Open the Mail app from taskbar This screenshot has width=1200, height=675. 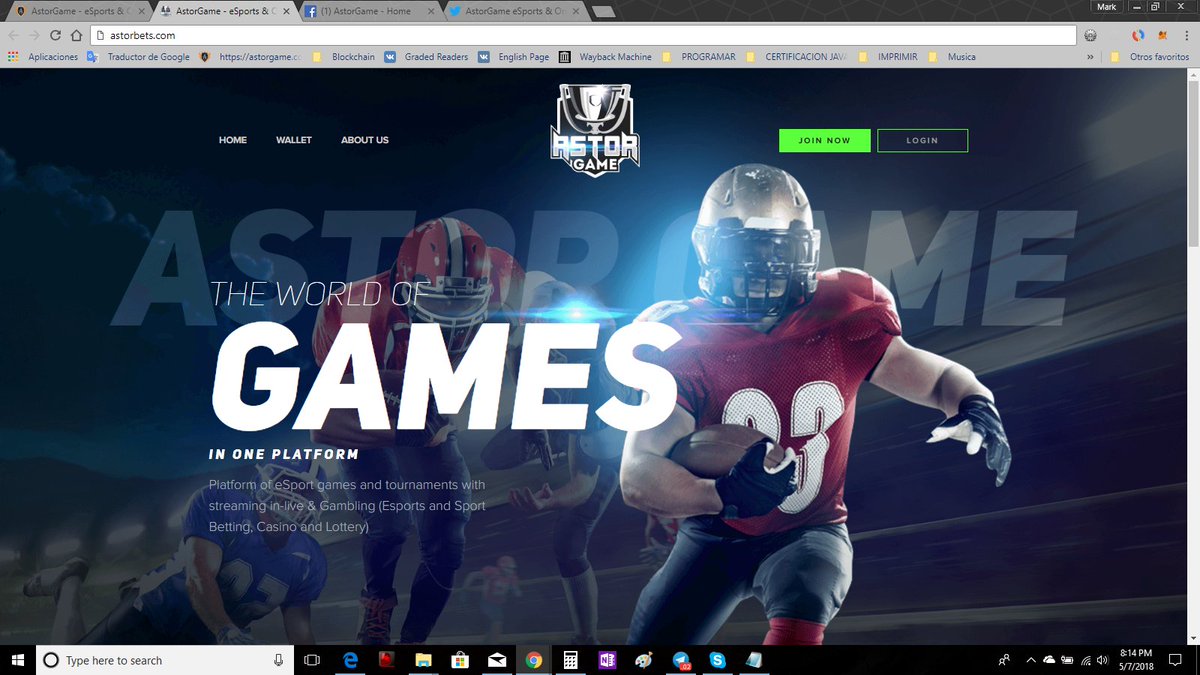coord(497,660)
